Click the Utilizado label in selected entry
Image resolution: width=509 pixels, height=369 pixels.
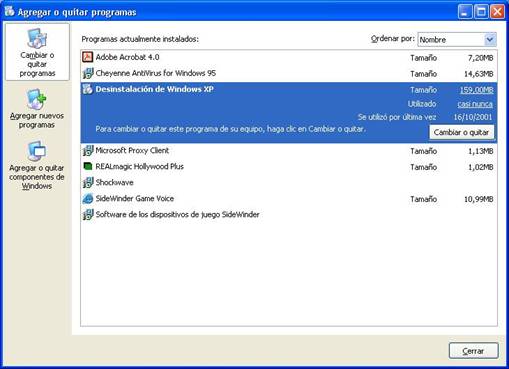coord(422,104)
